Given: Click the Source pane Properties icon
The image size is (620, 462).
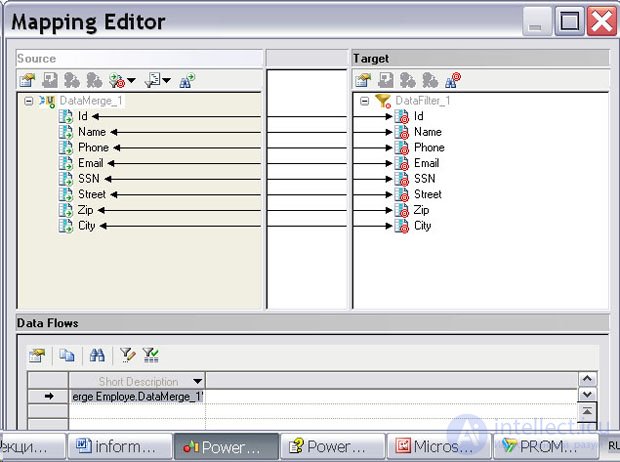Looking at the screenshot, I should [x=27, y=80].
